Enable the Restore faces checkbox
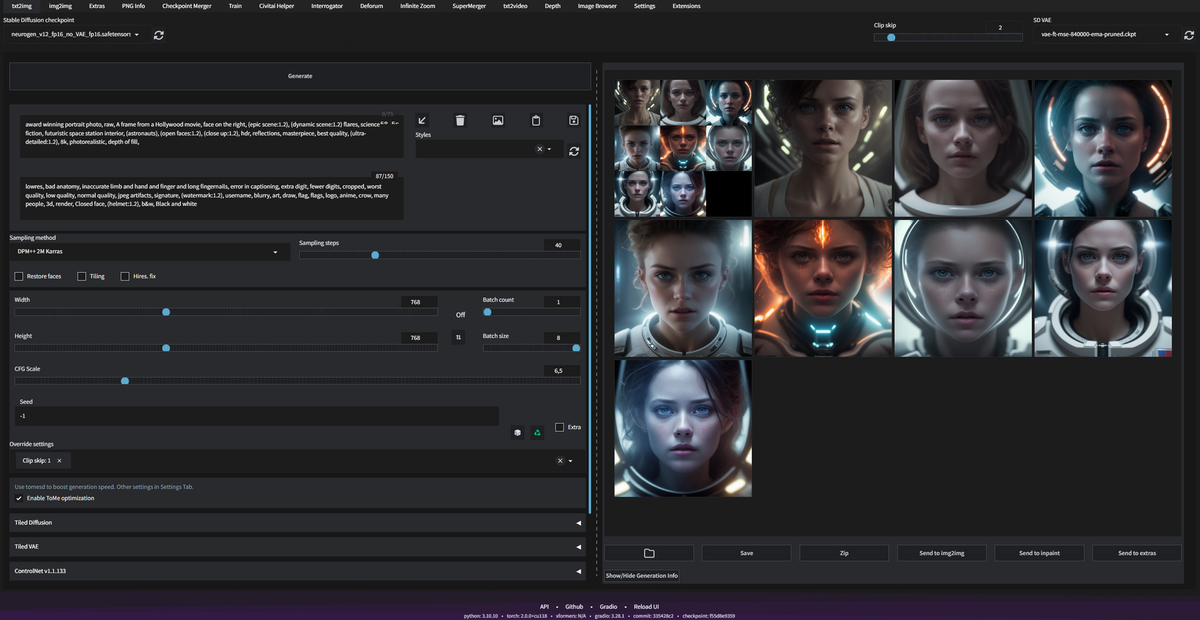Screen dimensions: 1200x620 [x=19, y=276]
